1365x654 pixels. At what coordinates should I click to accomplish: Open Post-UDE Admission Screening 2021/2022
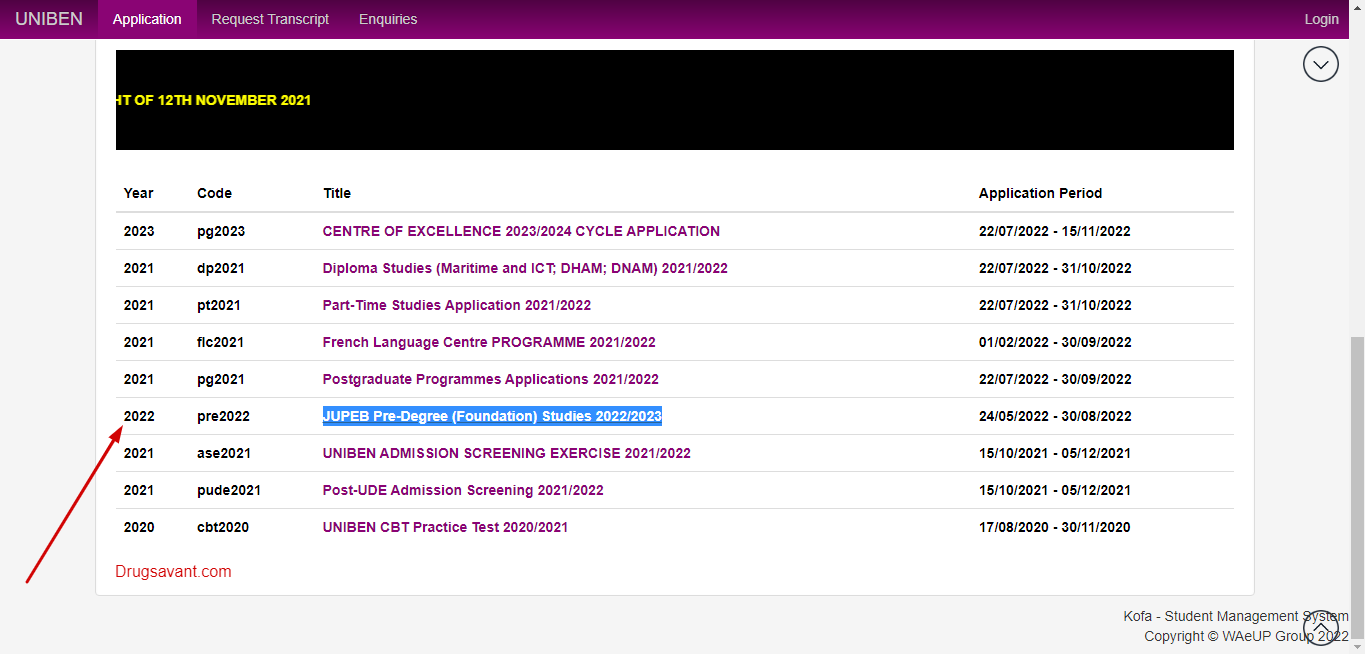pos(463,490)
